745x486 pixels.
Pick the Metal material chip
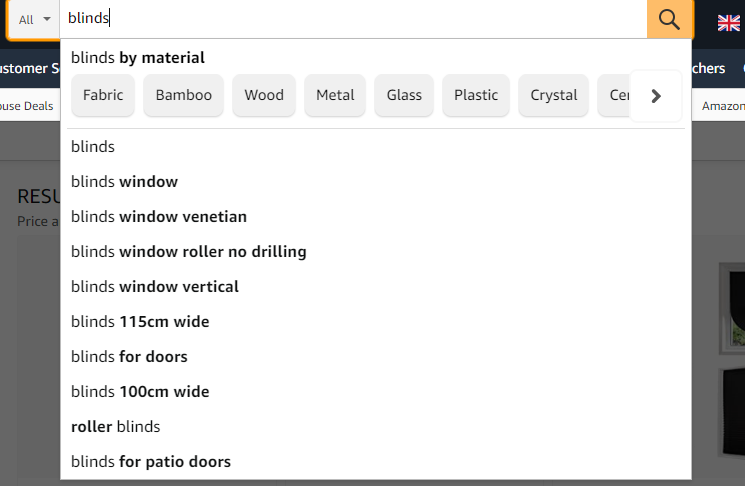click(335, 95)
